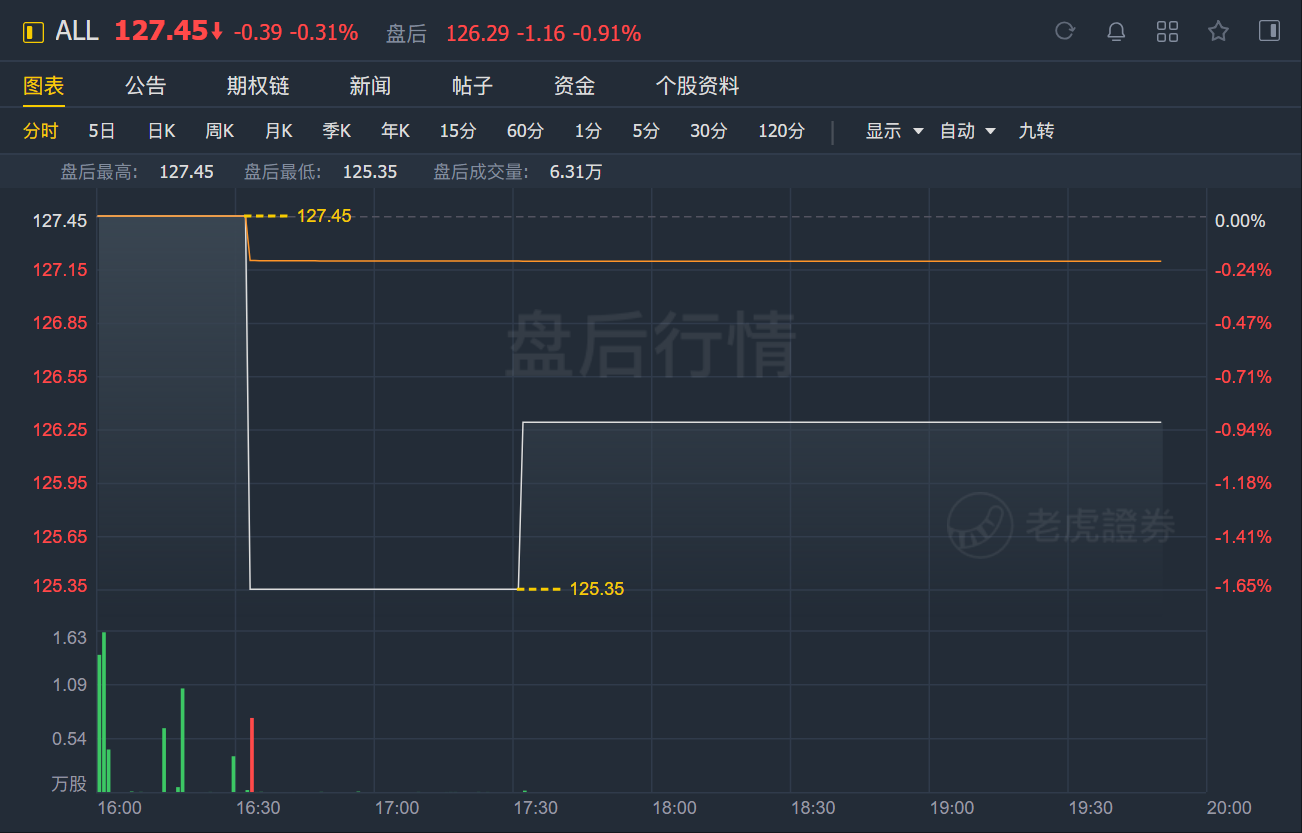Toggle the 九转 indicator

[x=1036, y=131]
